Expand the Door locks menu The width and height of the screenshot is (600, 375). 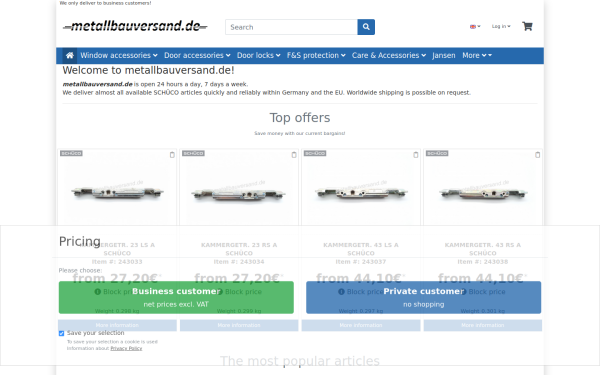coord(258,55)
